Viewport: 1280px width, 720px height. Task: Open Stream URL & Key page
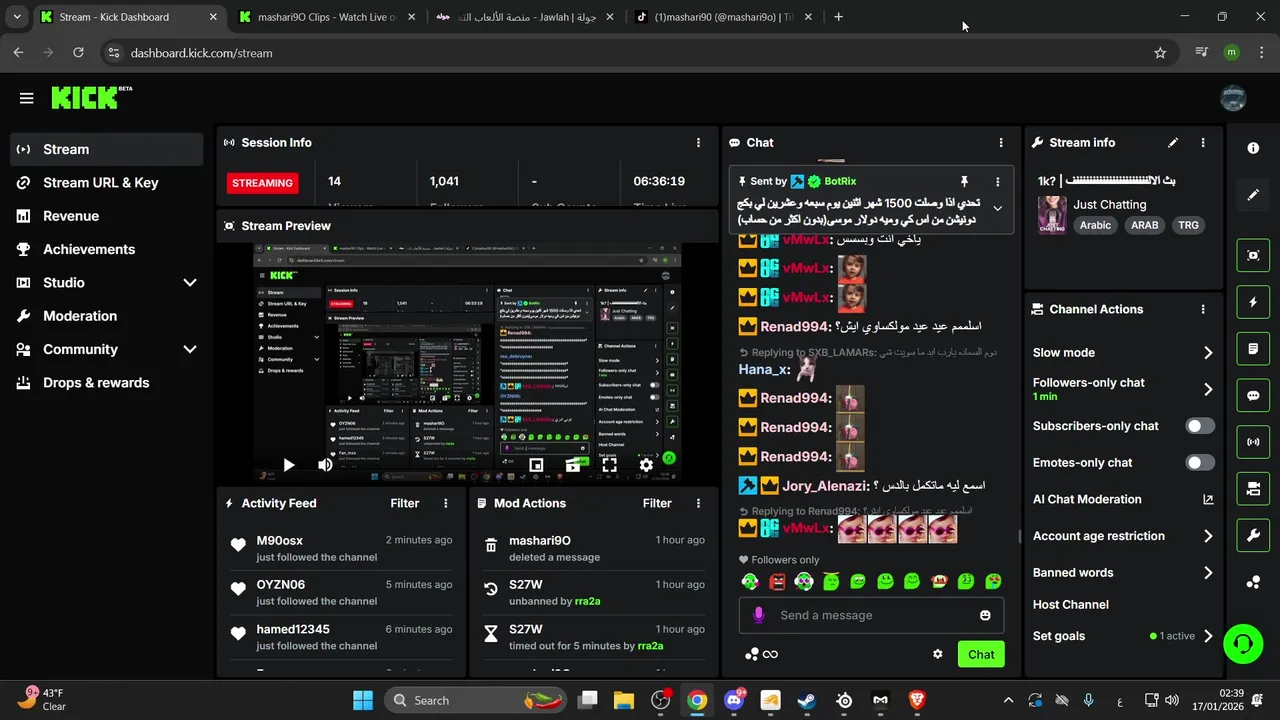coord(107,183)
